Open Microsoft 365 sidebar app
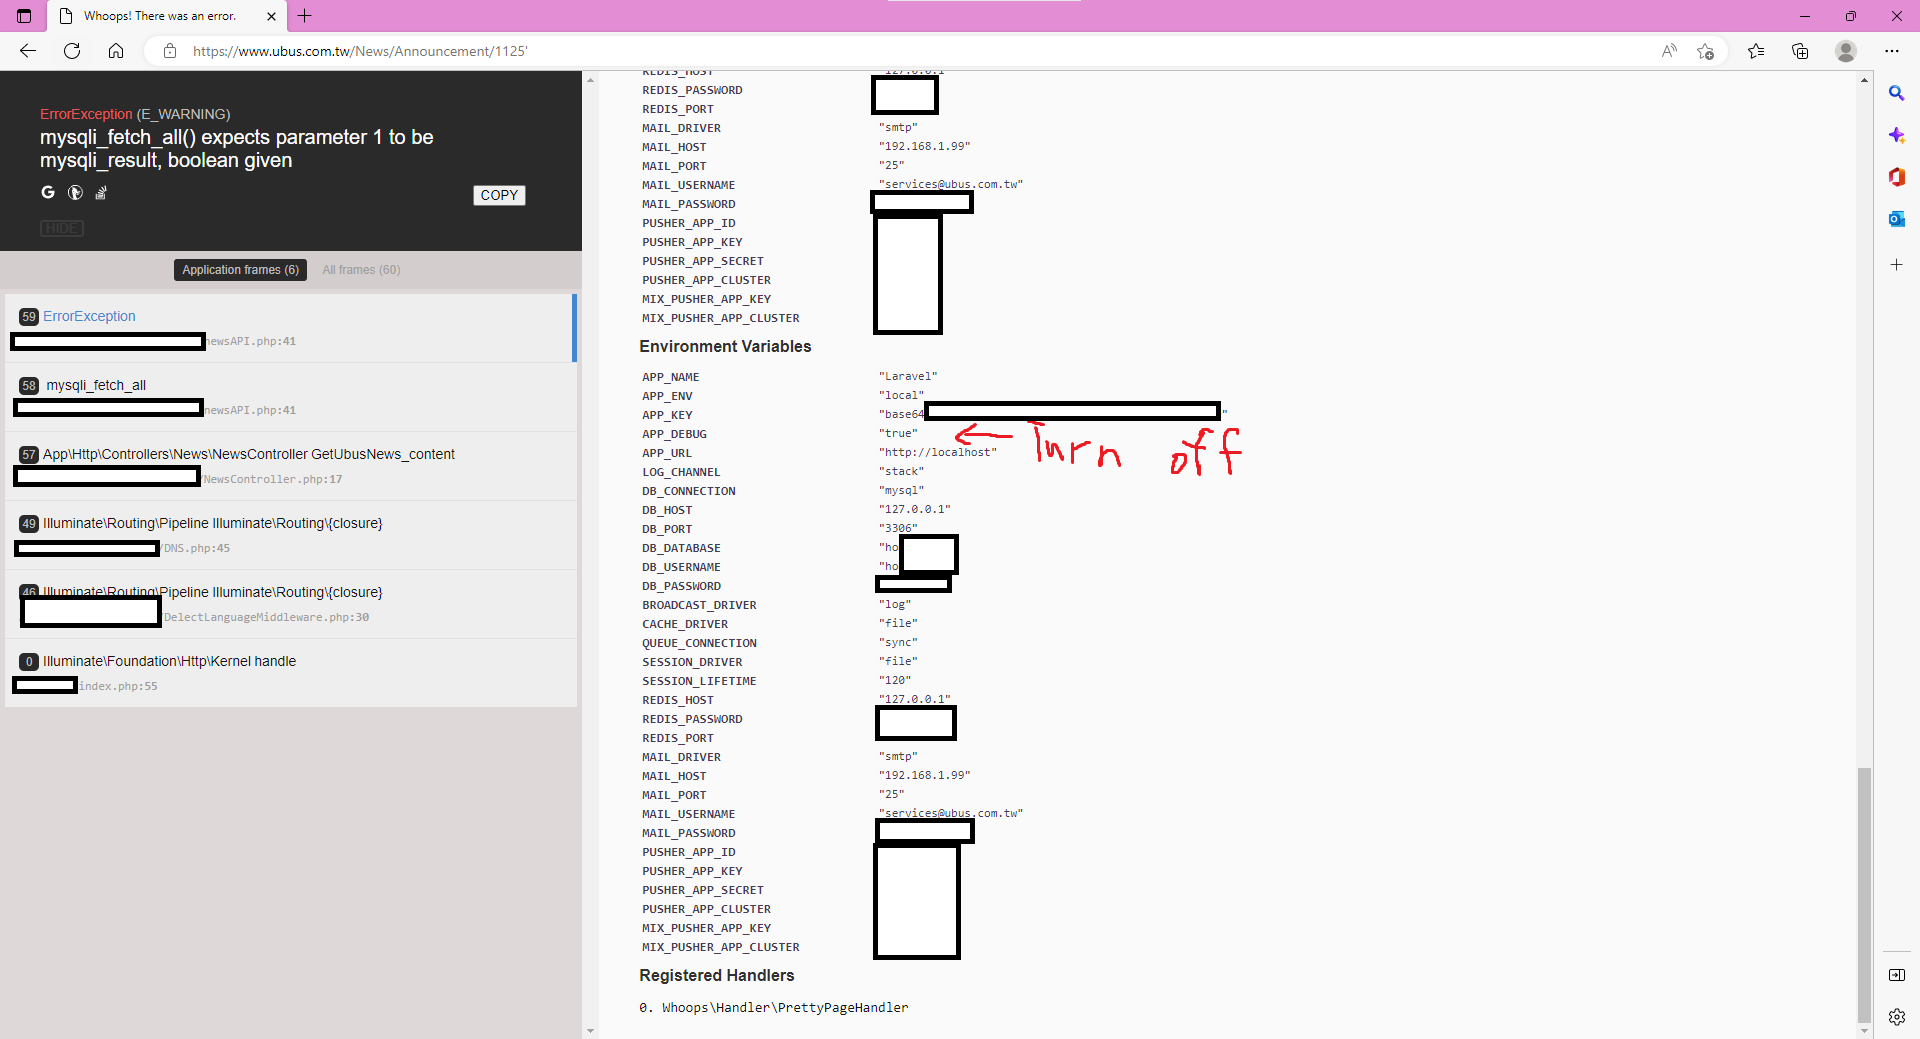The image size is (1920, 1039). [1896, 177]
